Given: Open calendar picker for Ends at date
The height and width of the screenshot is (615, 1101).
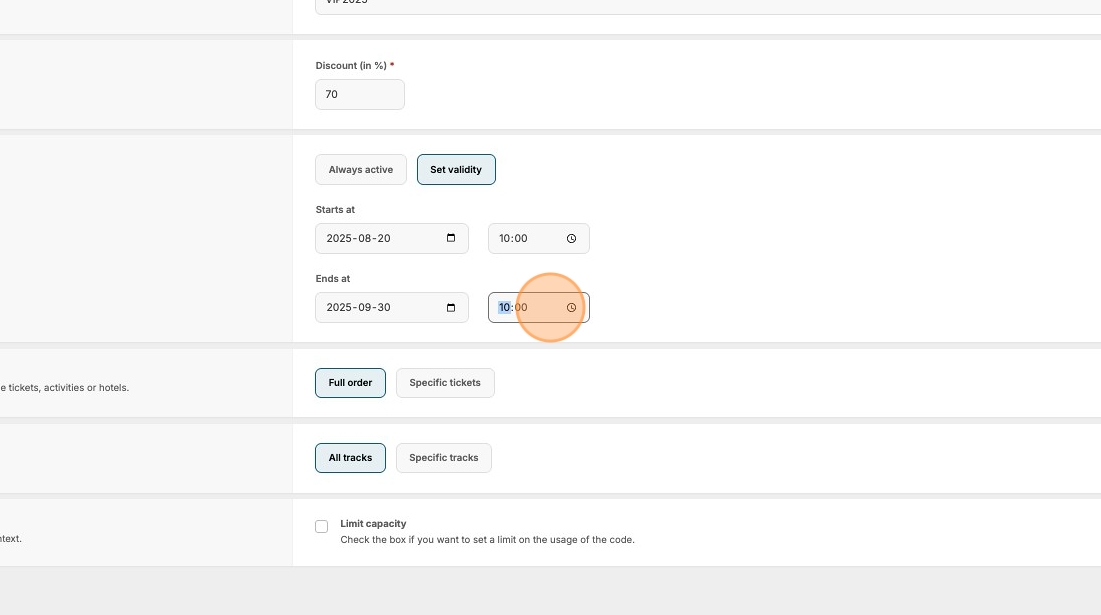Looking at the screenshot, I should click(x=451, y=307).
